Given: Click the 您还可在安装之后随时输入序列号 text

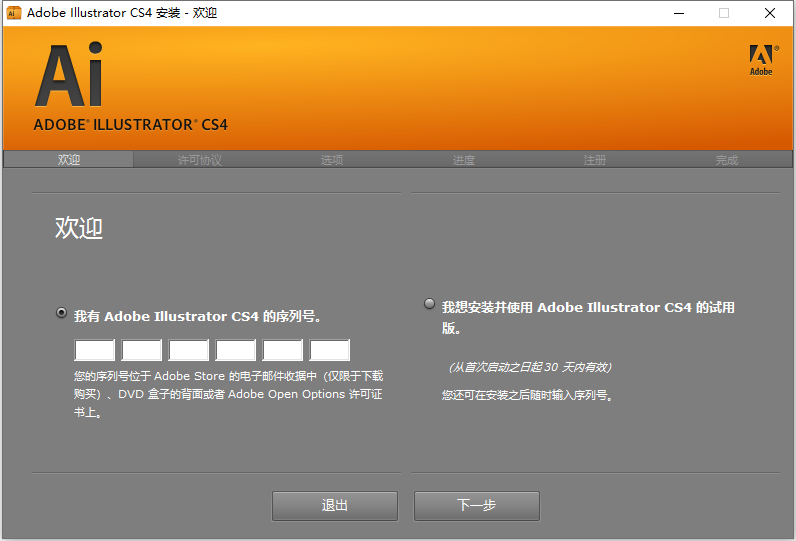Looking at the screenshot, I should (x=527, y=395).
